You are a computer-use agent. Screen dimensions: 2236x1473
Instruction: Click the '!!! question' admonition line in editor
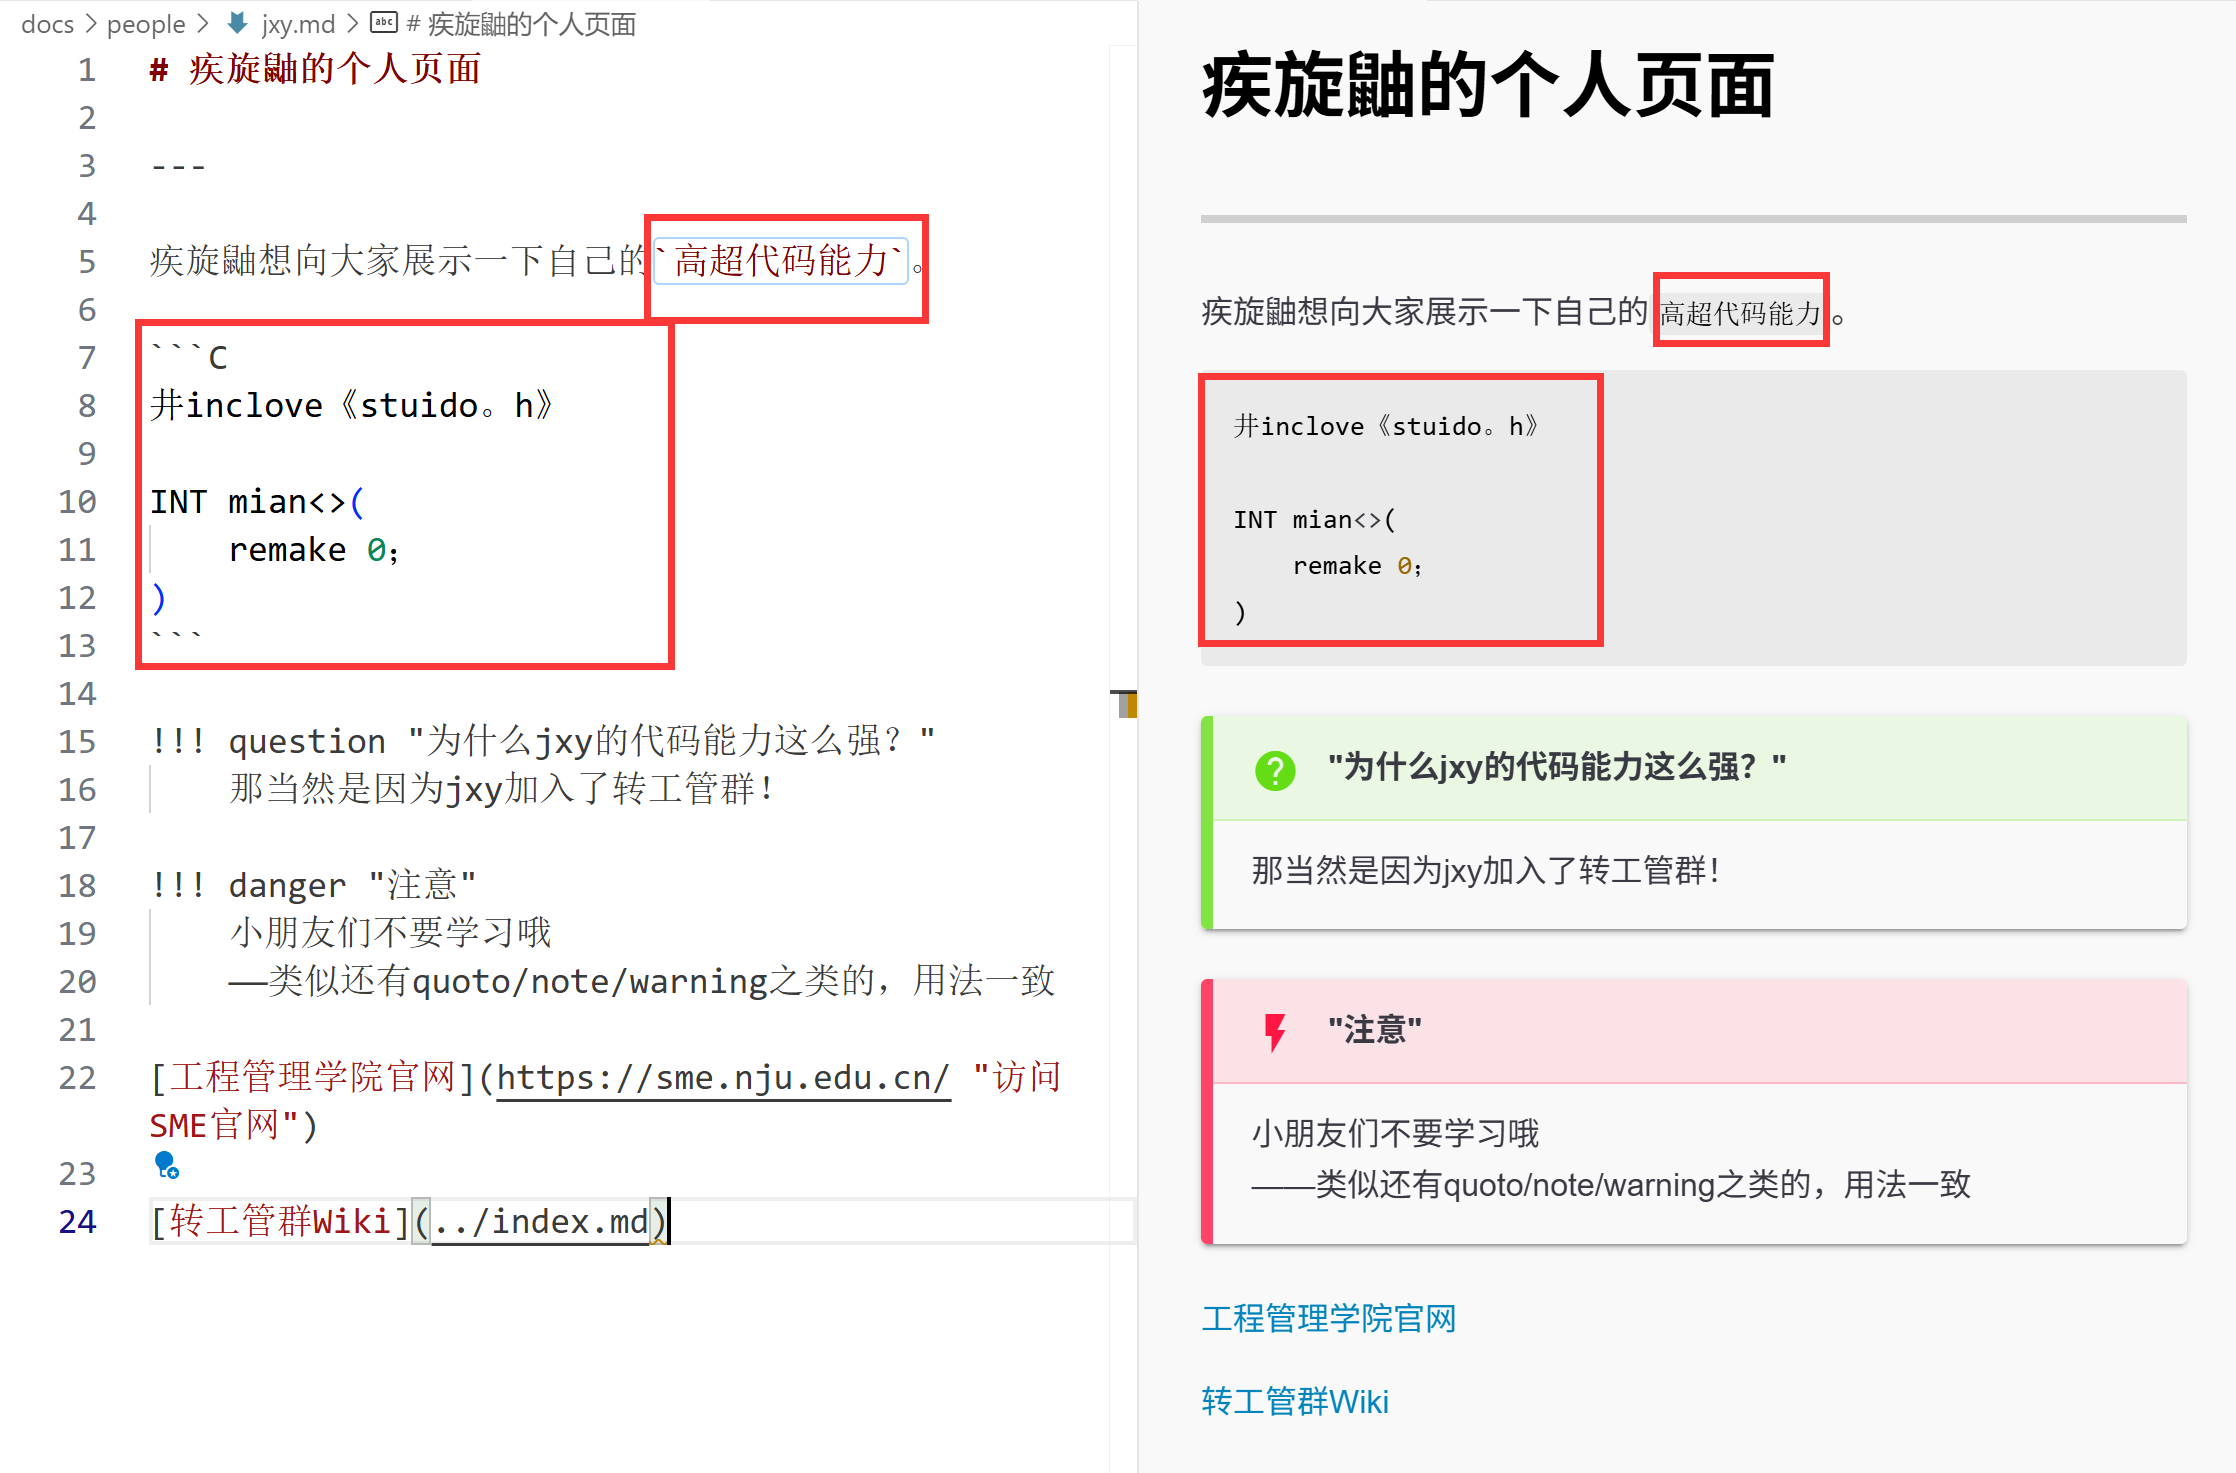click(543, 741)
